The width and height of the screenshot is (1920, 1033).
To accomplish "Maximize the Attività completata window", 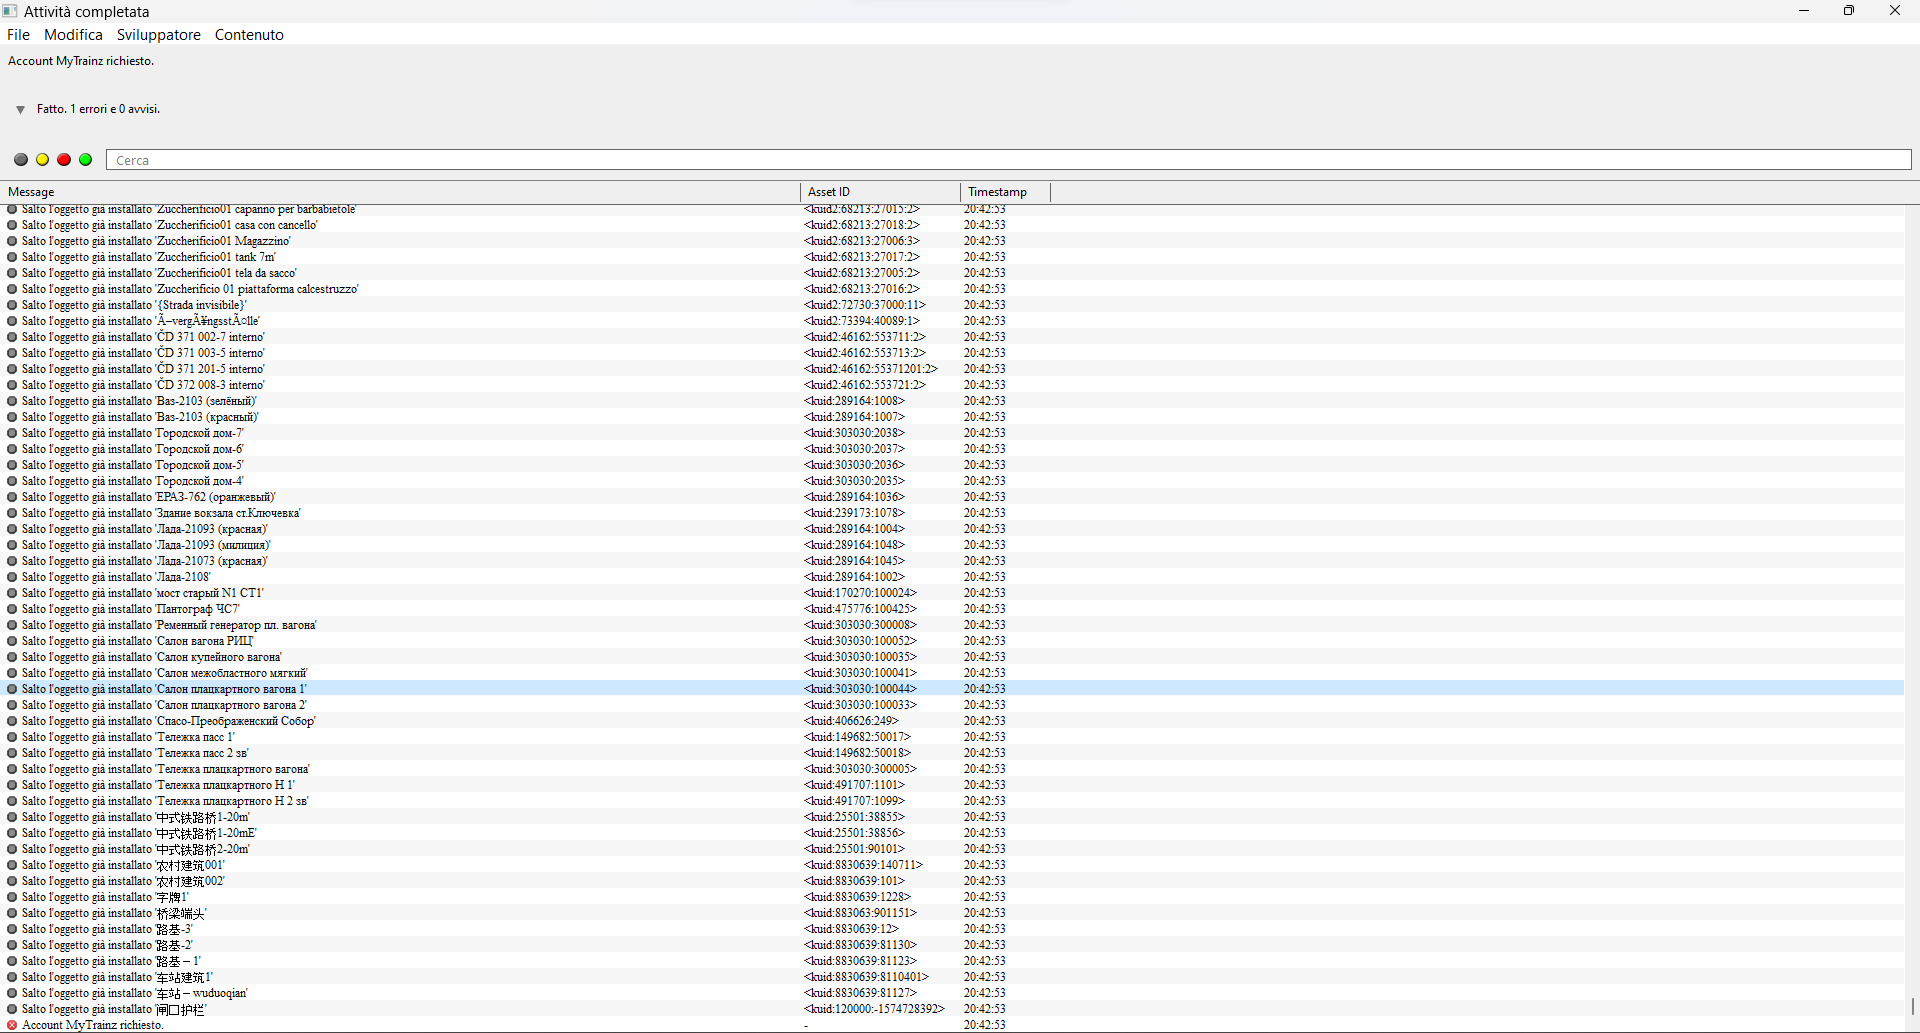I will coord(1849,11).
